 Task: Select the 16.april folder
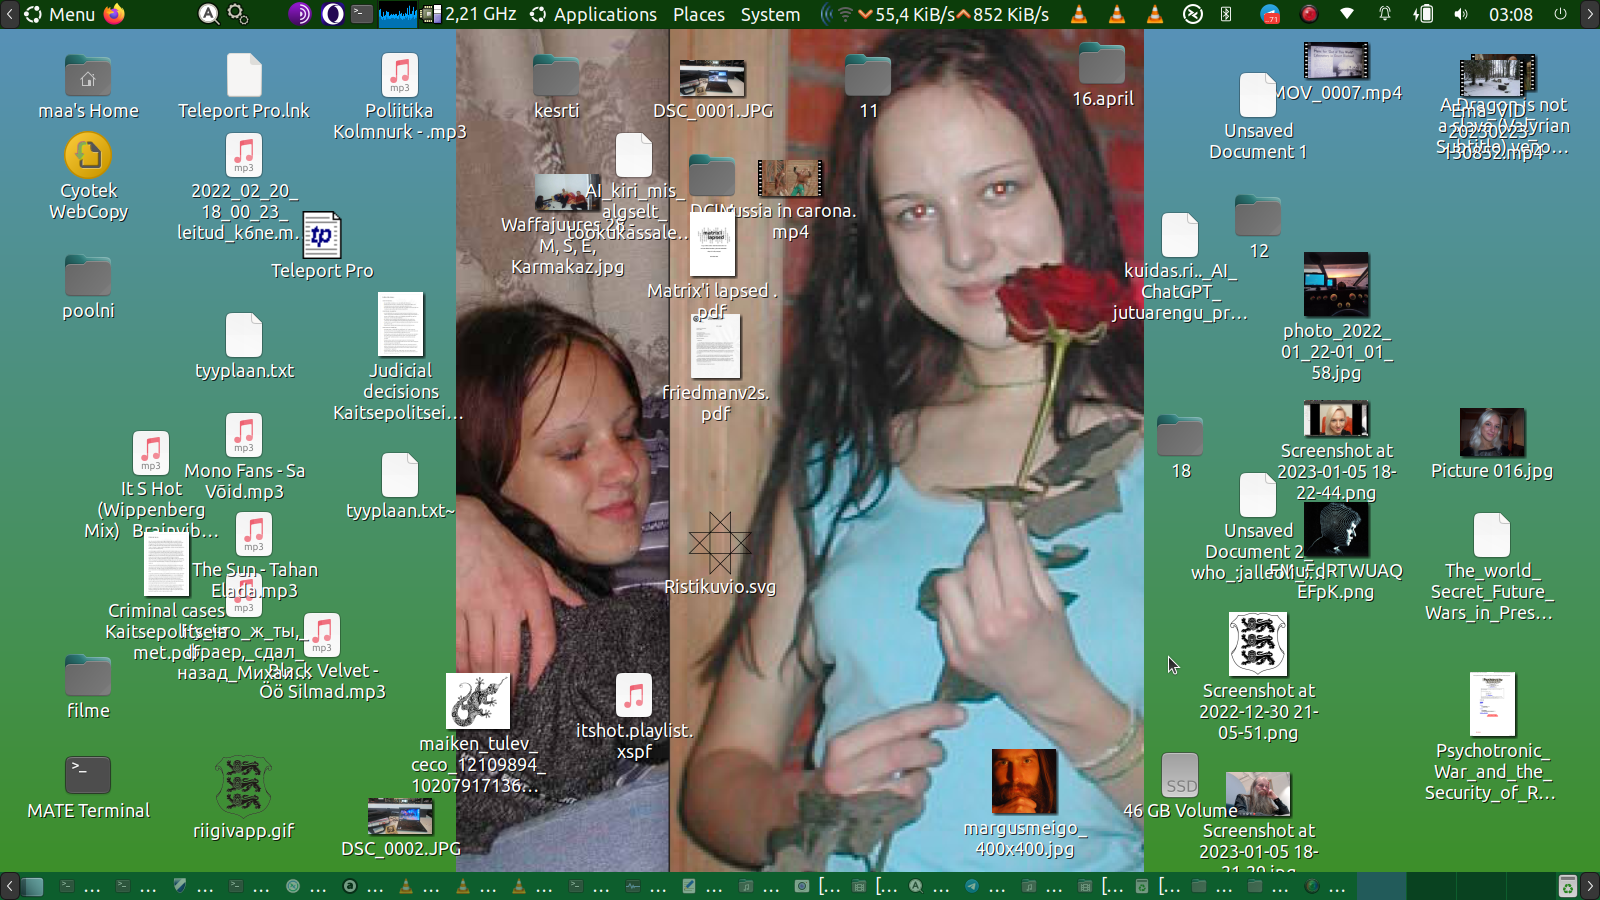point(1102,76)
